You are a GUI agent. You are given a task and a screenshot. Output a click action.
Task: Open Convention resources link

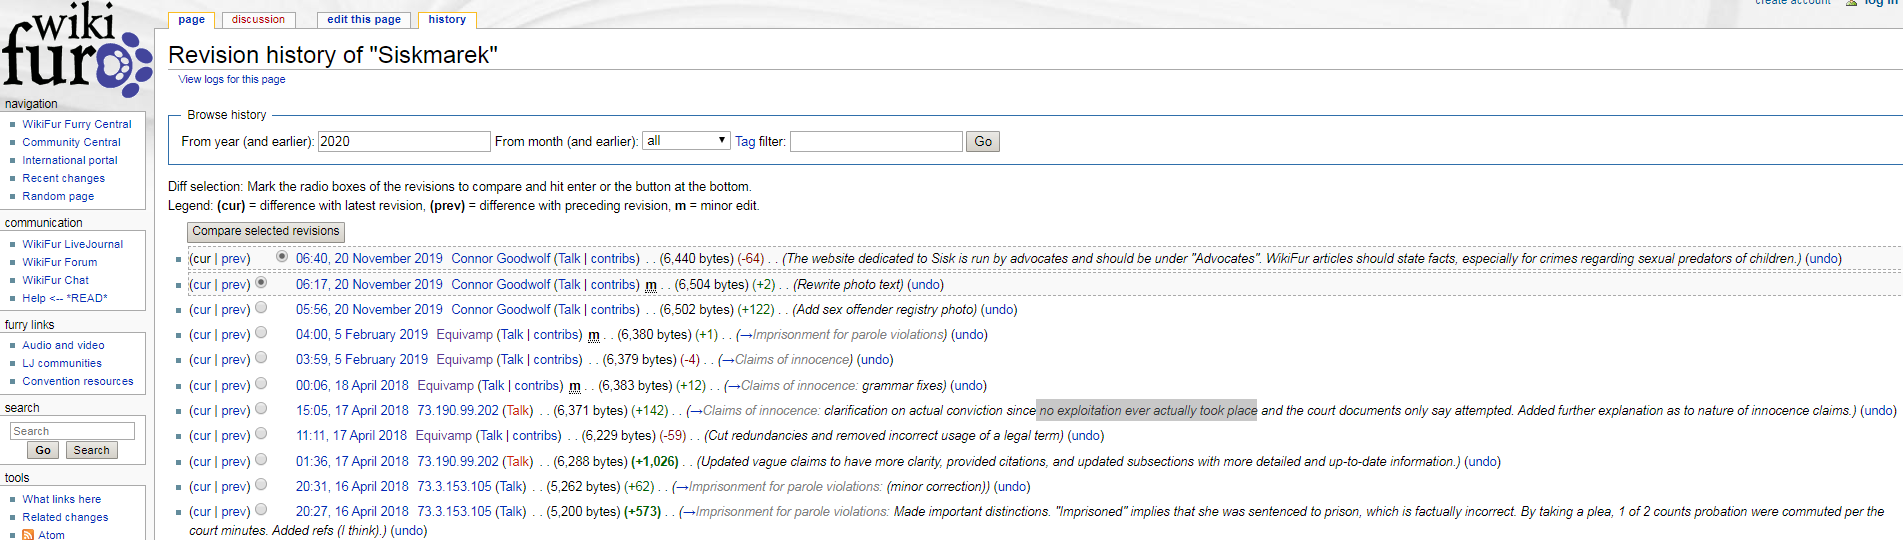click(x=78, y=381)
